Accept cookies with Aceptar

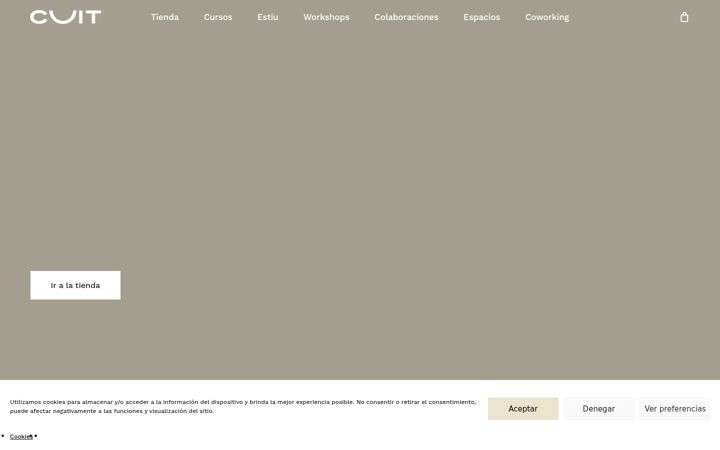click(523, 409)
